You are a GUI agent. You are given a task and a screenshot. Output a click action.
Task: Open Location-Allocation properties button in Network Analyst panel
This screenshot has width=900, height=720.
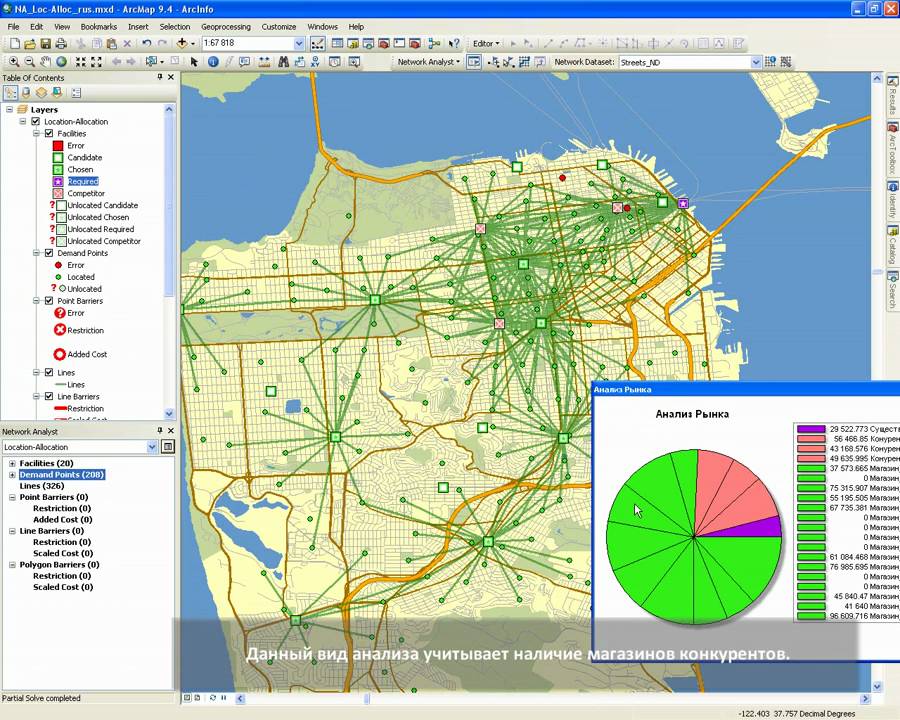168,447
